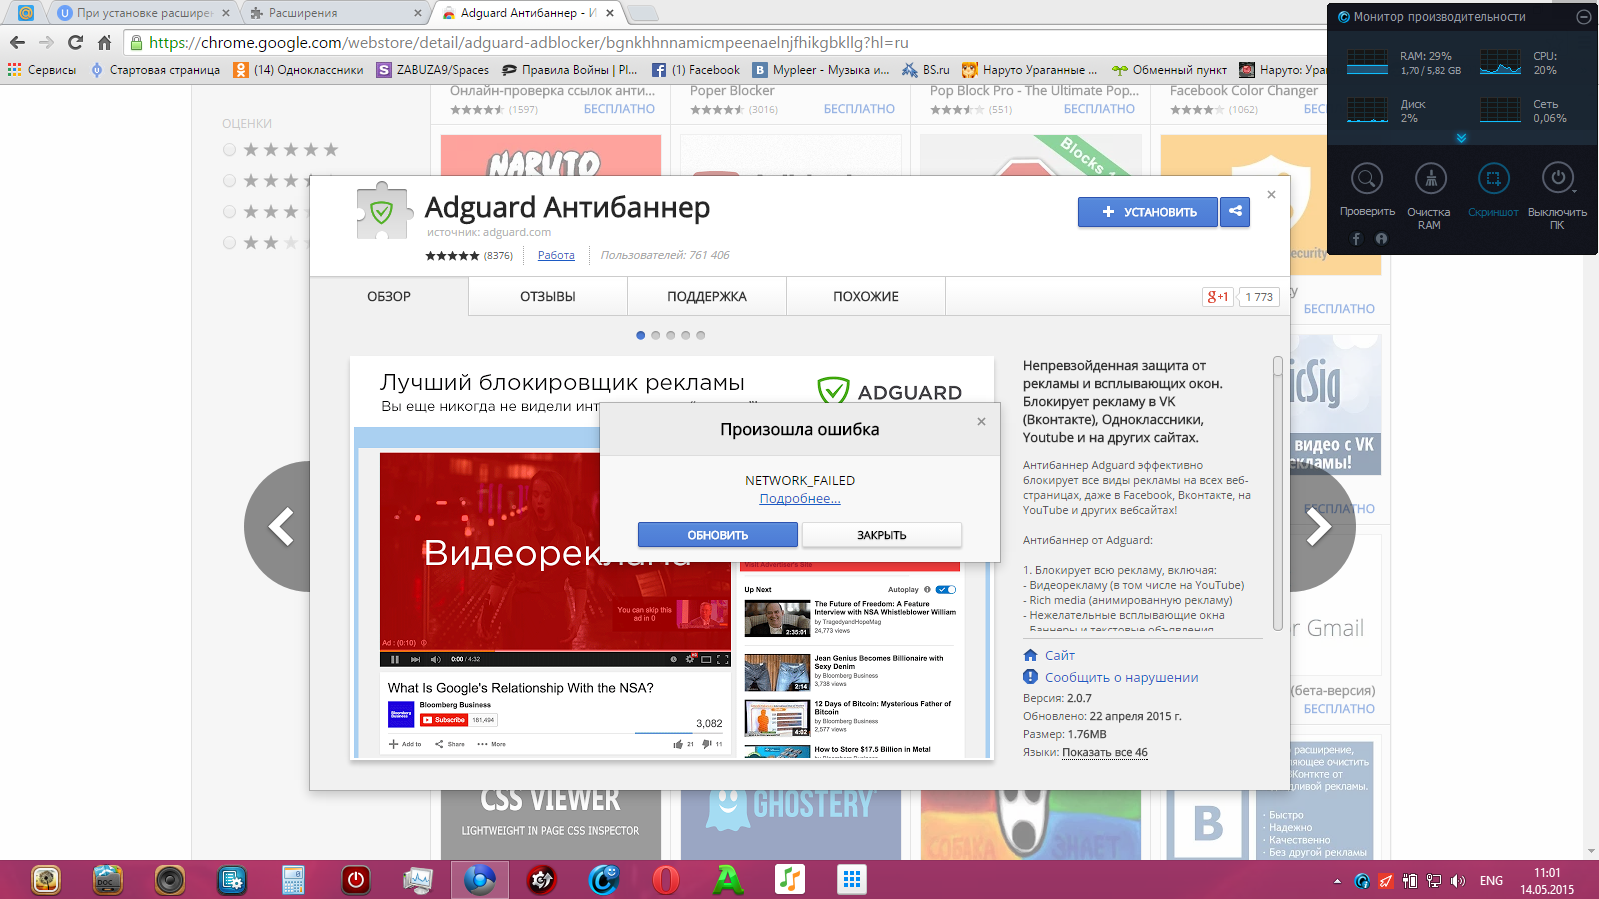
Task: Collapse the performance monitor widget
Action: click(x=1583, y=17)
